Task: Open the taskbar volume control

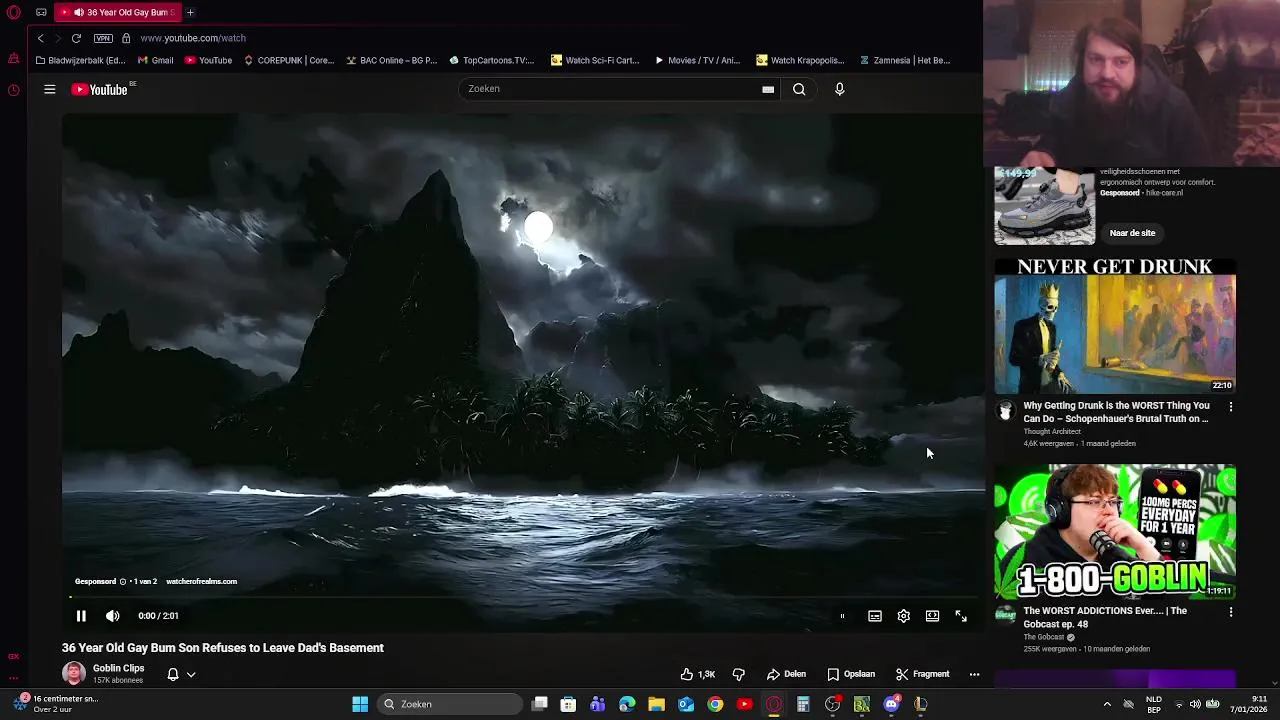Action: pyautogui.click(x=1195, y=704)
